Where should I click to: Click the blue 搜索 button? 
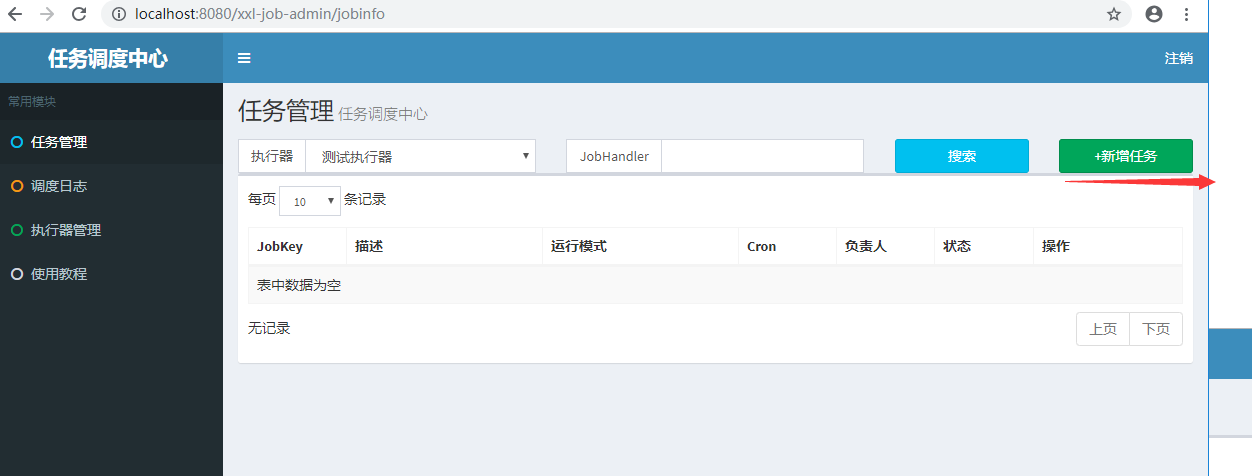tap(962, 156)
